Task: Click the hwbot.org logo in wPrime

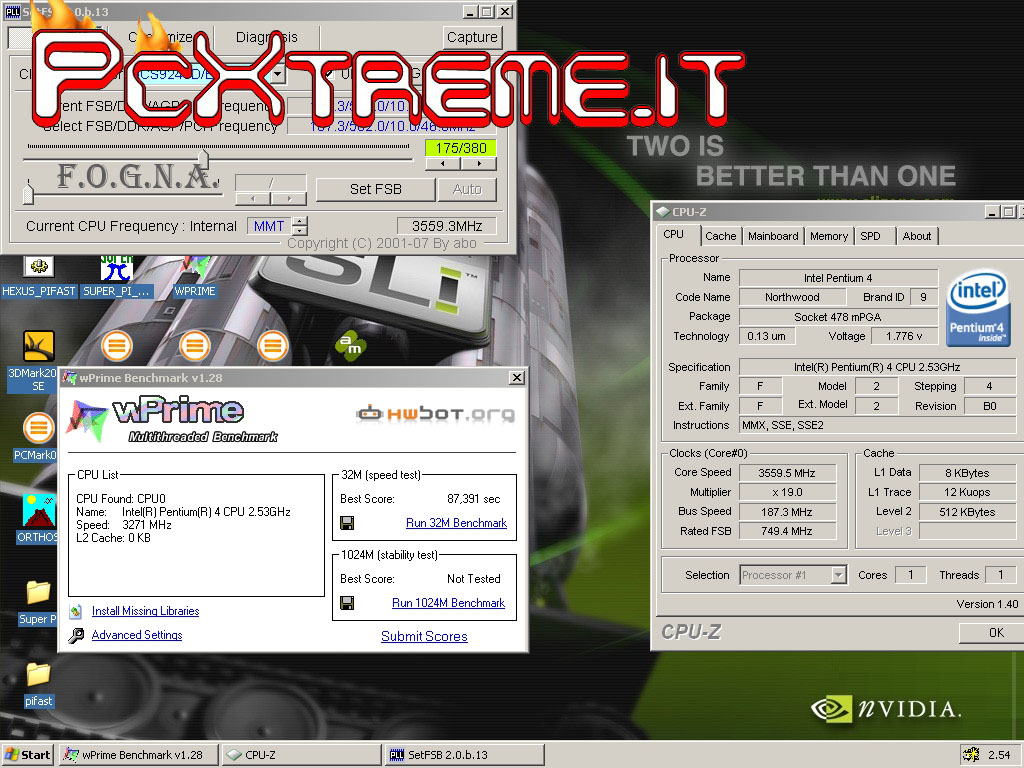Action: pyautogui.click(x=435, y=413)
